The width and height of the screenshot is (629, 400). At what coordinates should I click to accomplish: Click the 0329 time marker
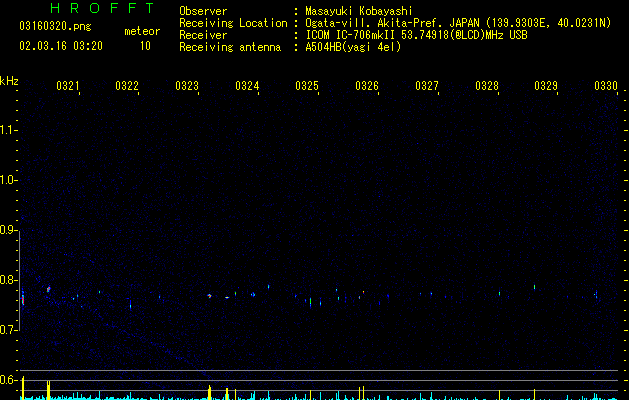546,85
